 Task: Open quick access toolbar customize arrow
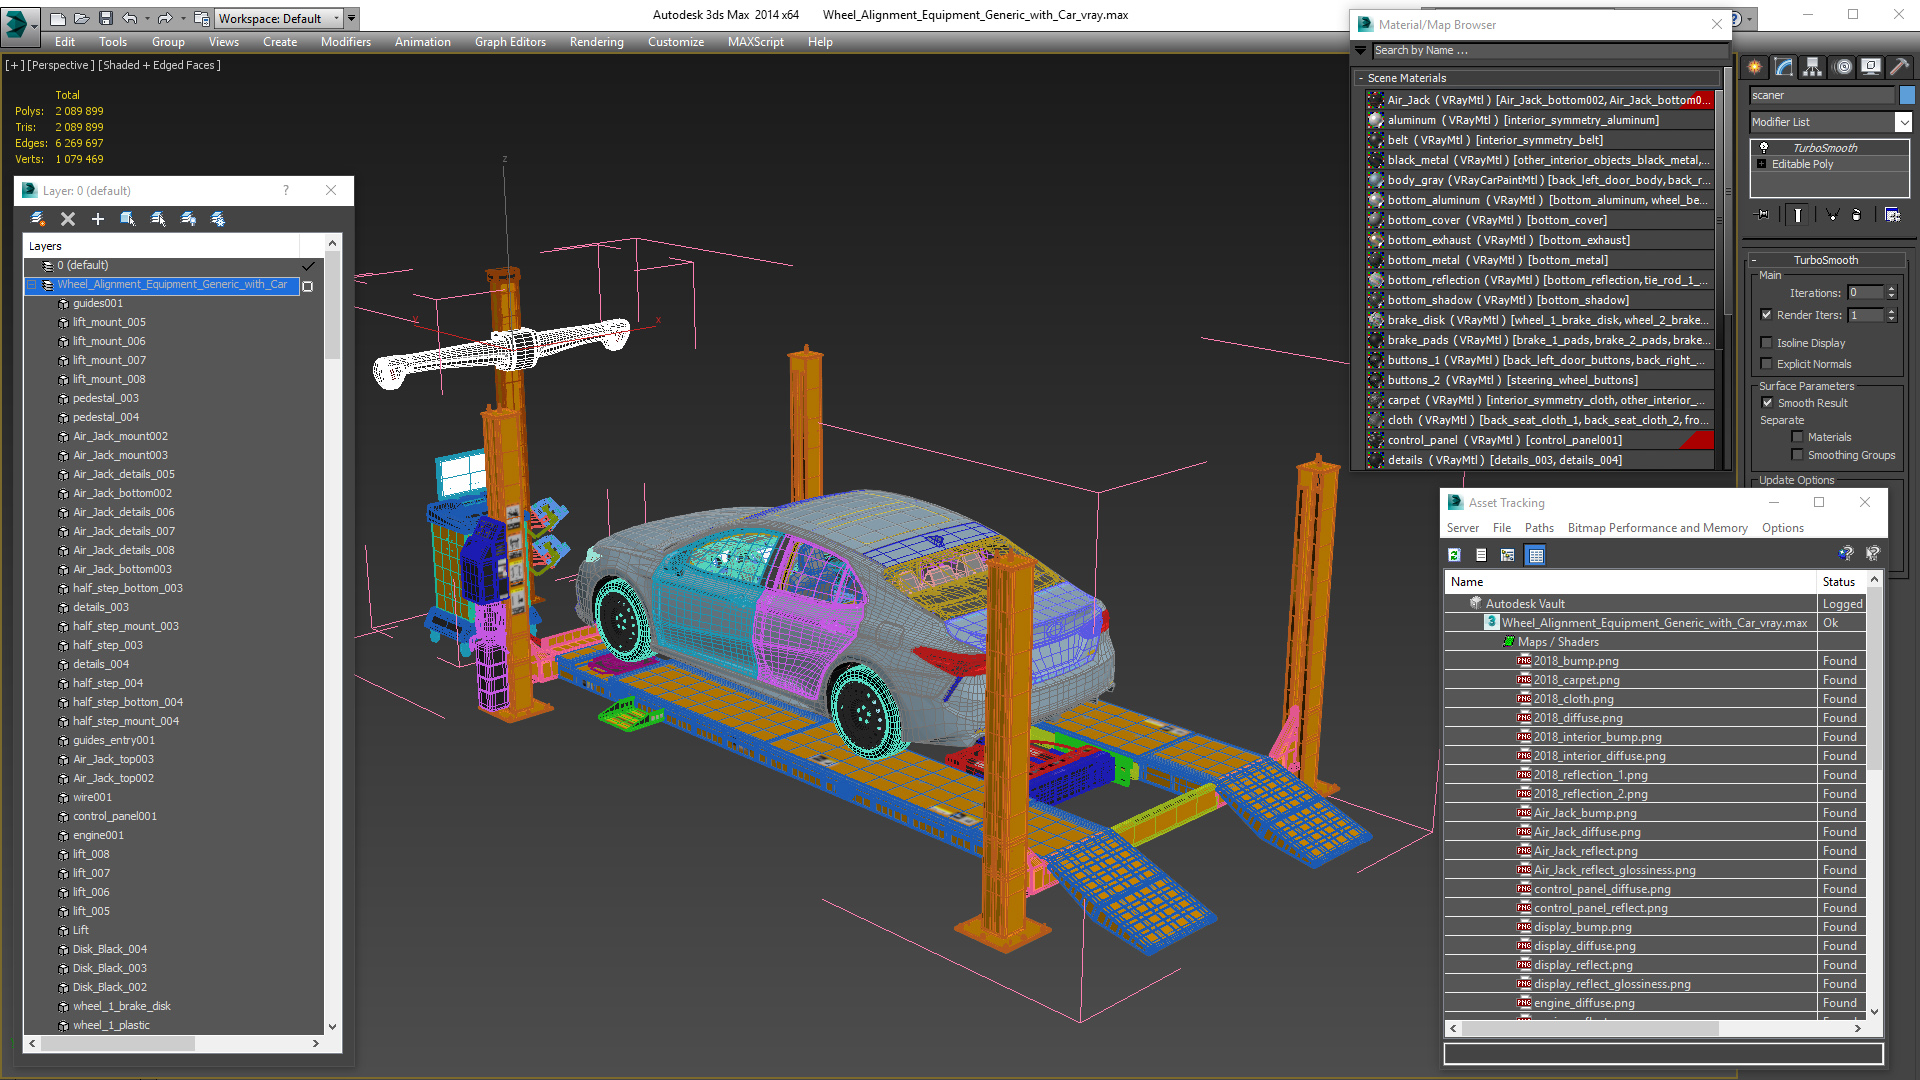point(352,18)
